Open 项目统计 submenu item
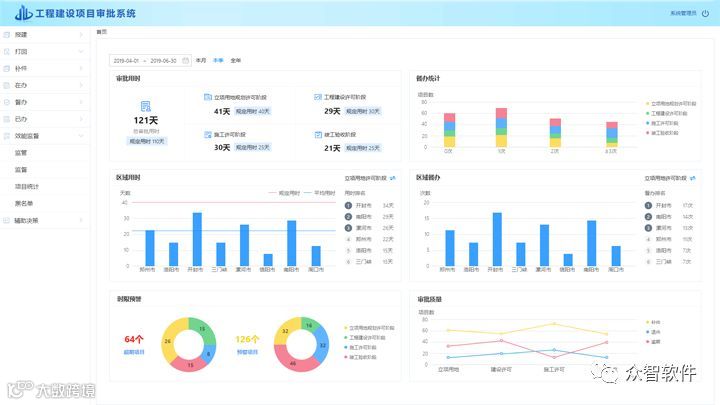The height and width of the screenshot is (405, 720). [x=27, y=186]
